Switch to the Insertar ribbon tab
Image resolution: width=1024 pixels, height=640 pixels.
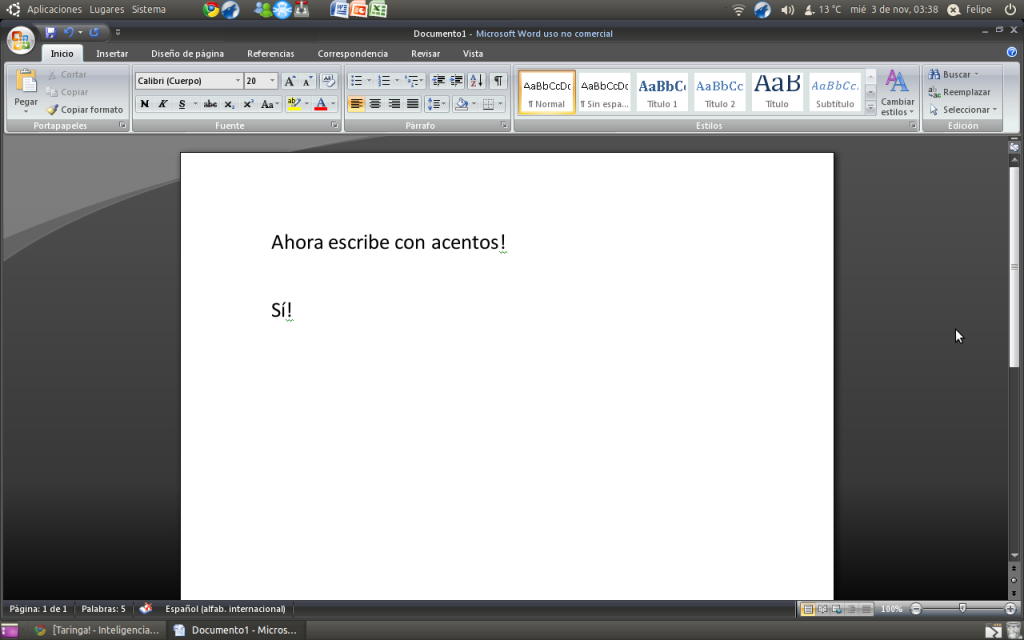click(x=112, y=54)
